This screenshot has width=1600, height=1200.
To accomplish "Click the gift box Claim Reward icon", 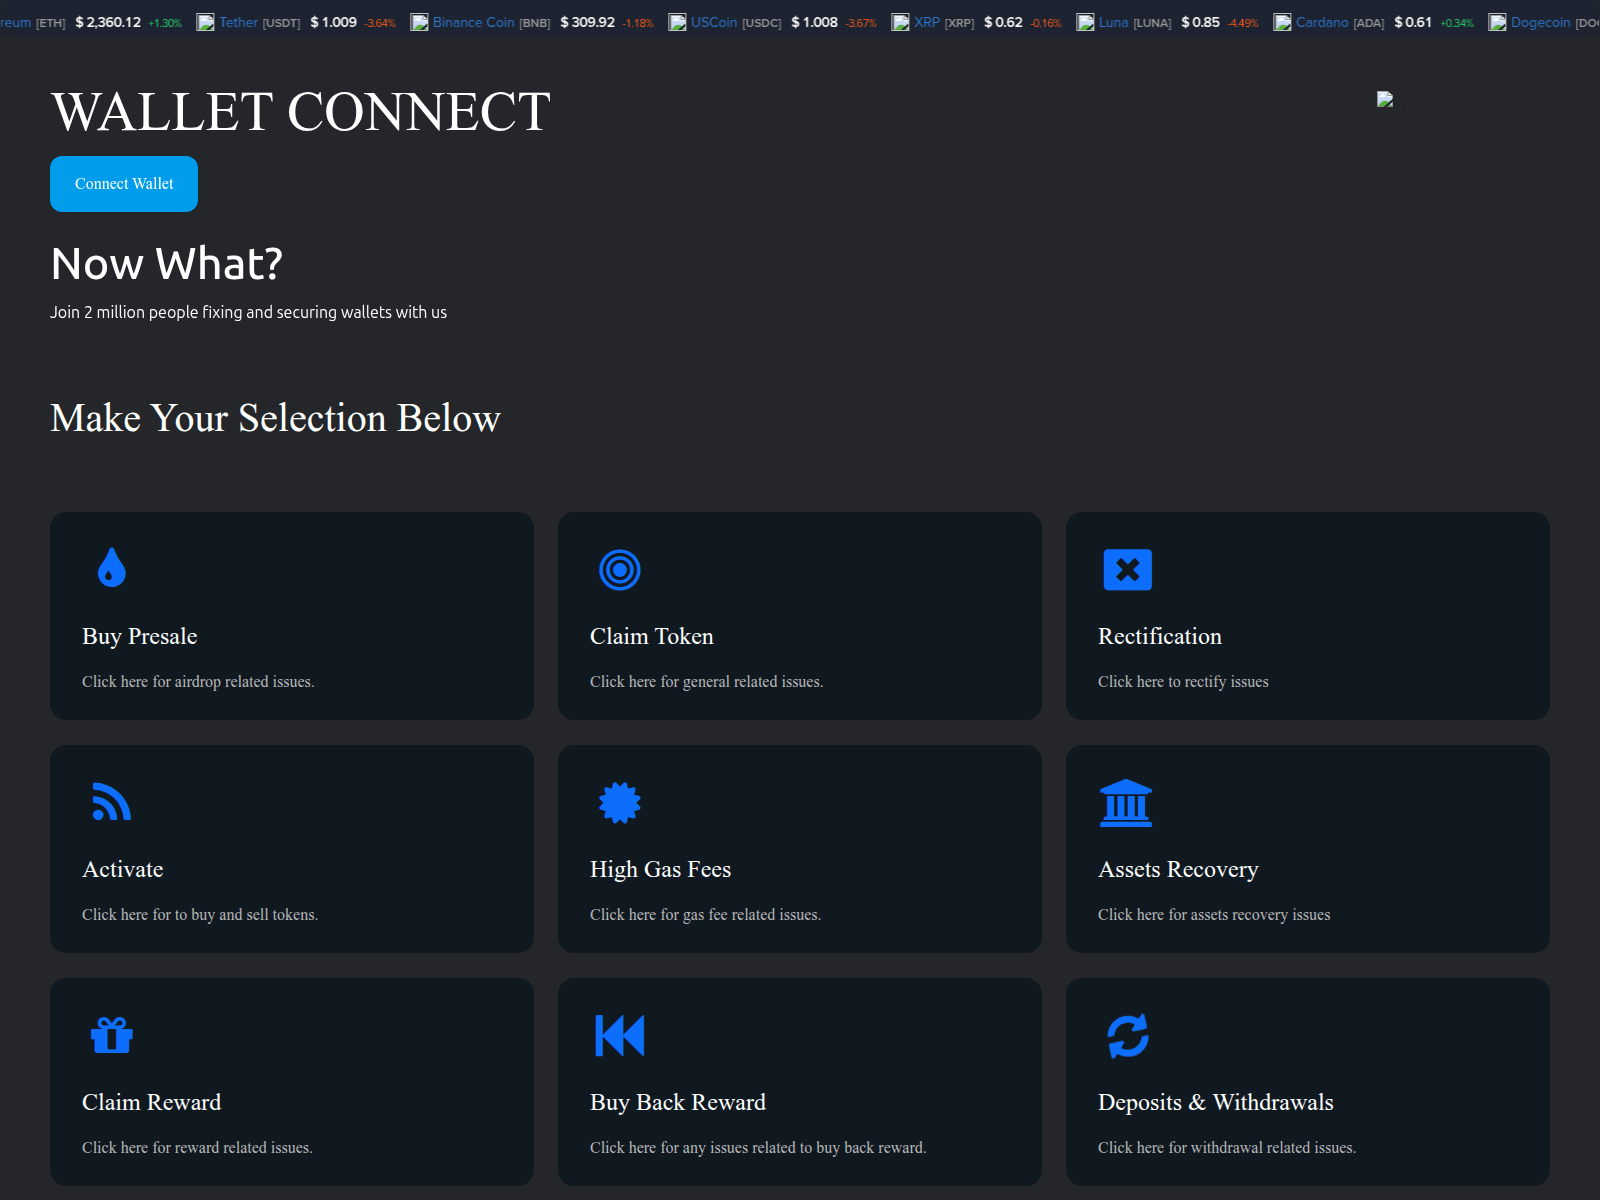I will 112,1036.
